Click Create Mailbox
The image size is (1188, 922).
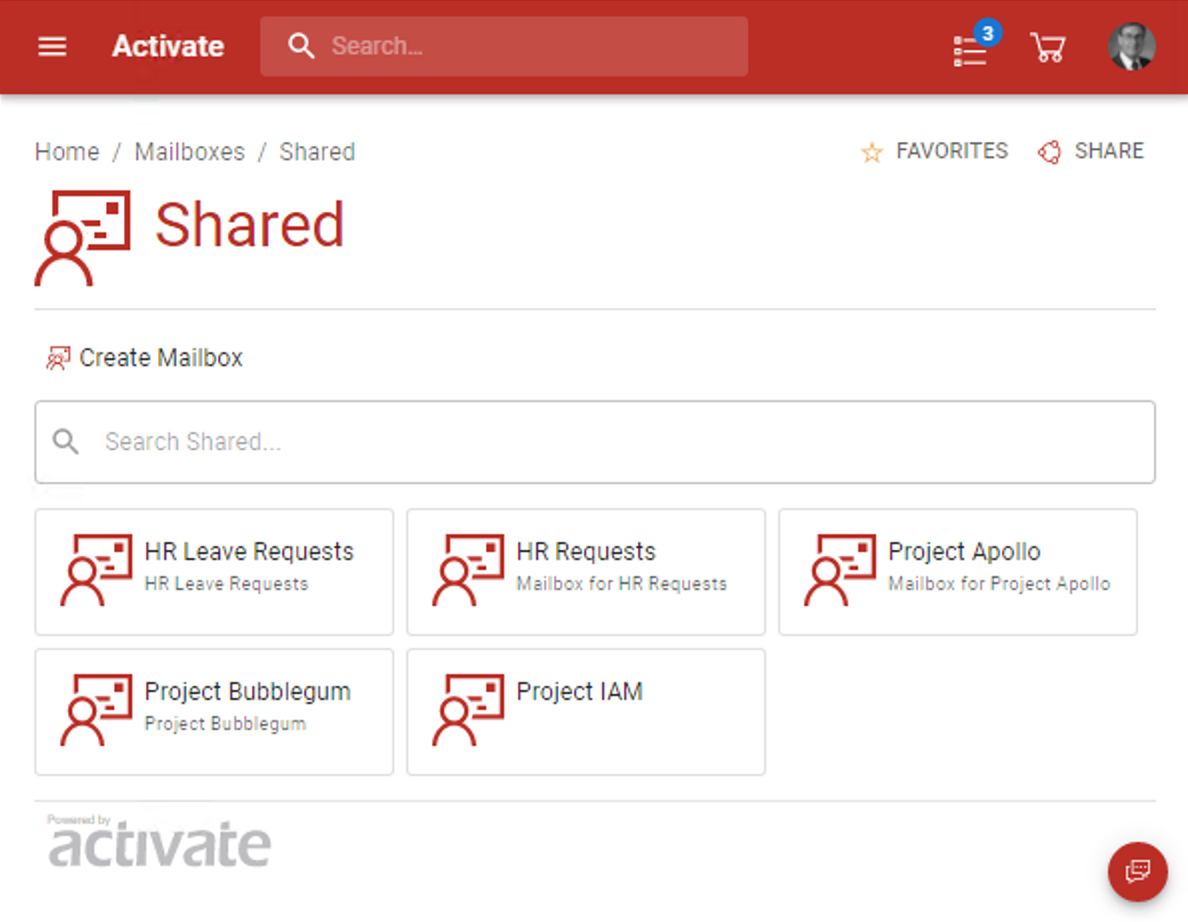tap(161, 358)
